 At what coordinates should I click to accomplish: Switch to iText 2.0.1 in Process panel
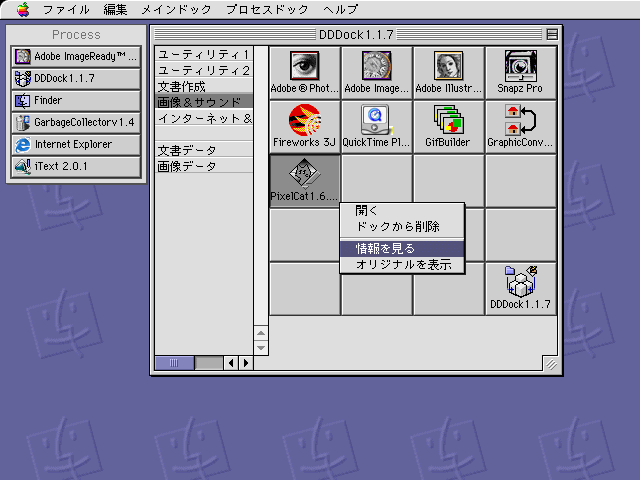[x=76, y=167]
